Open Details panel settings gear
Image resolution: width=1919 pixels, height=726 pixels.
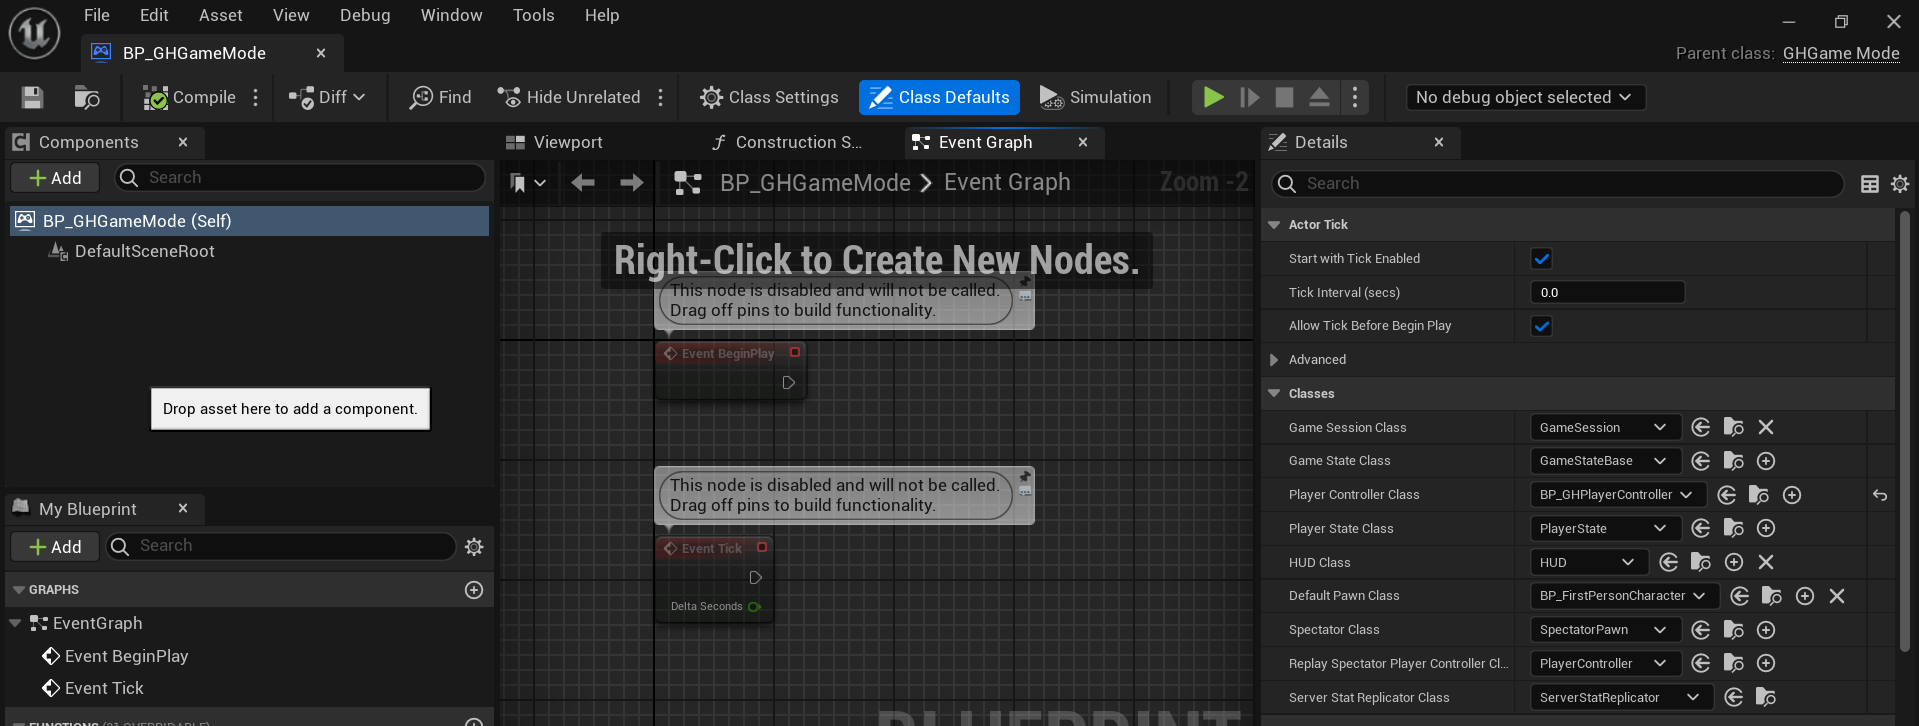(x=1900, y=183)
